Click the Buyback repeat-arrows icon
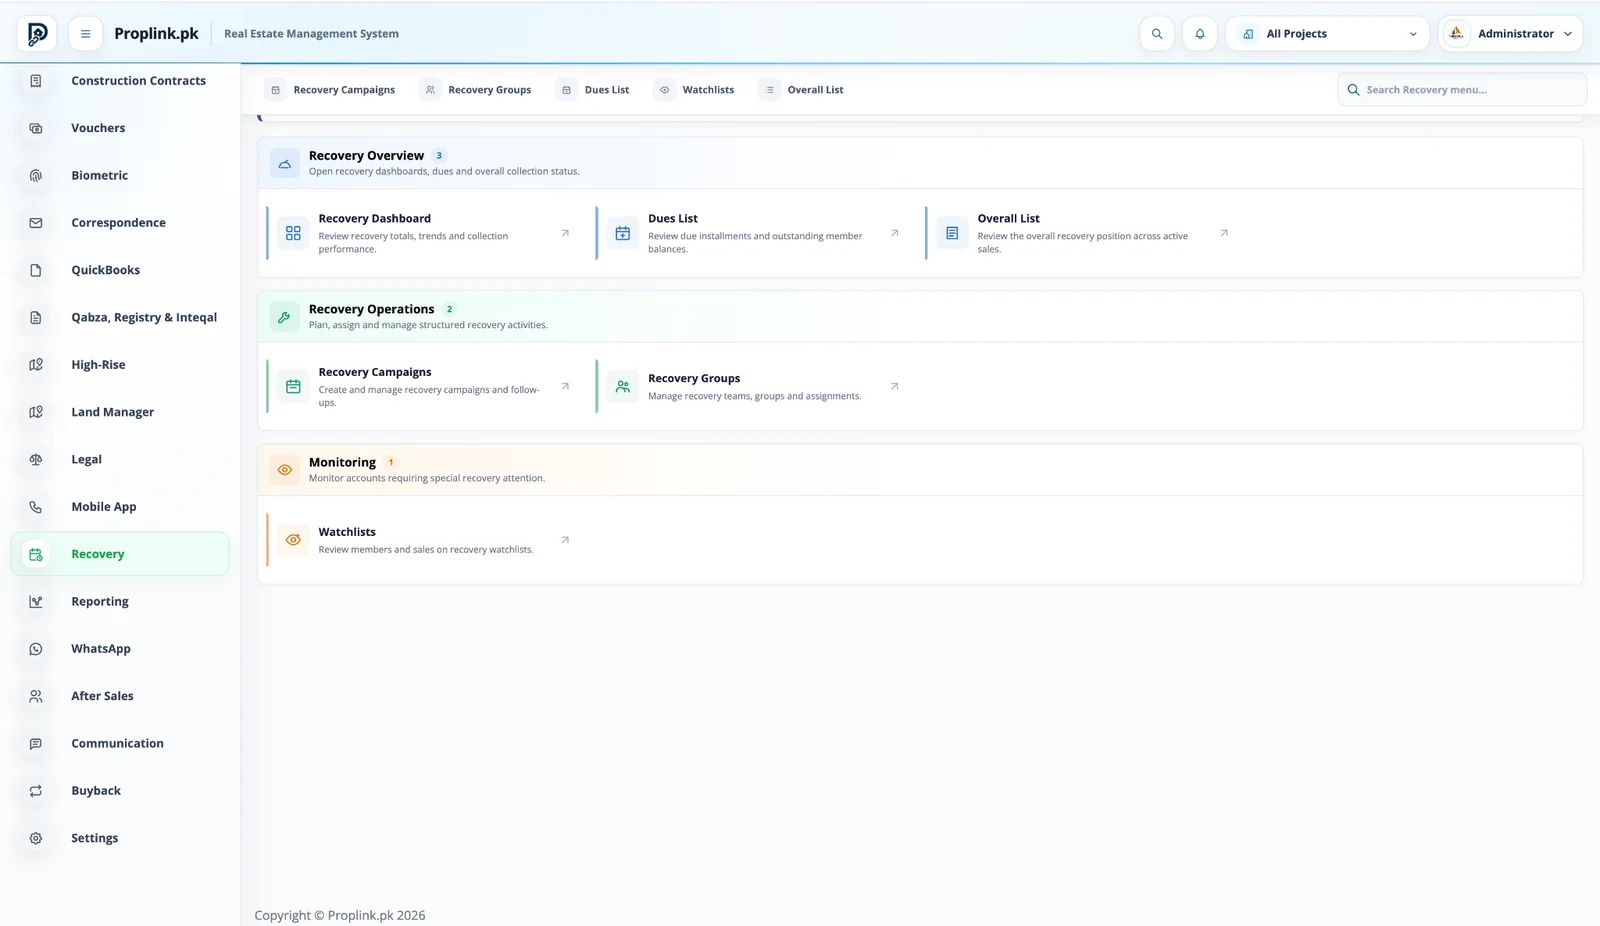The width and height of the screenshot is (1600, 926). pyautogui.click(x=36, y=791)
